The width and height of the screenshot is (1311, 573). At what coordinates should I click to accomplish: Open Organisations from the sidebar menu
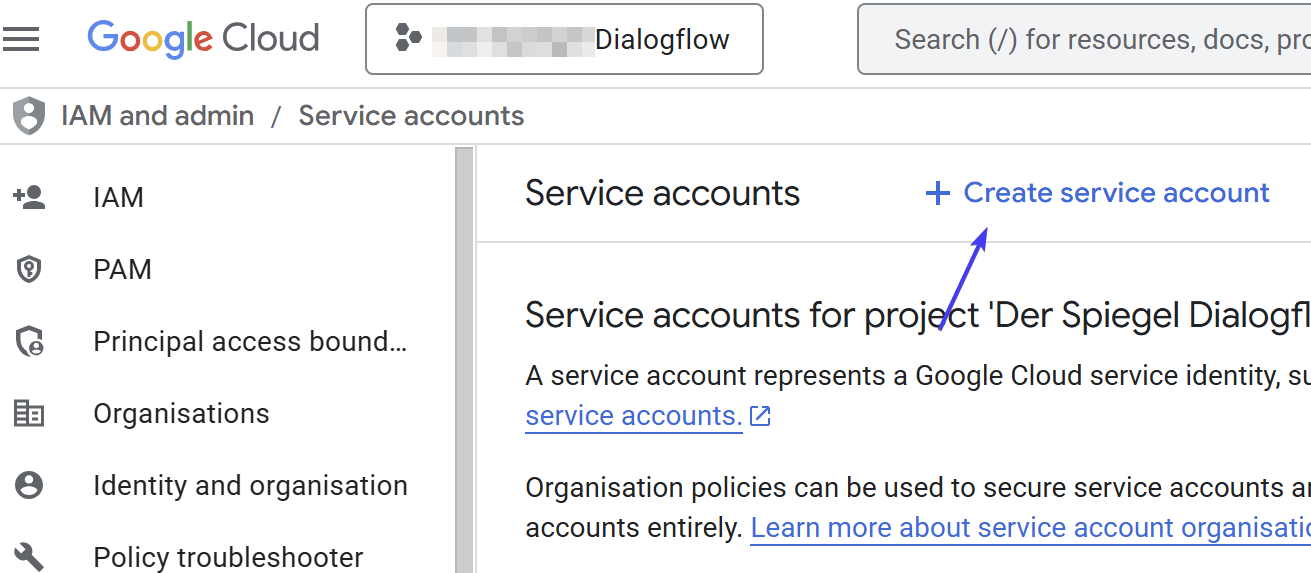click(x=181, y=414)
